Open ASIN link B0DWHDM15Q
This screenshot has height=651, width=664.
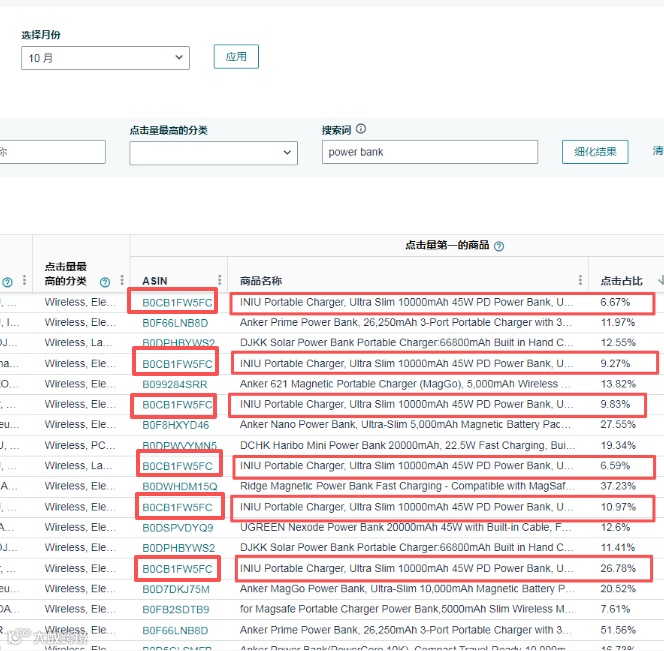click(x=180, y=487)
